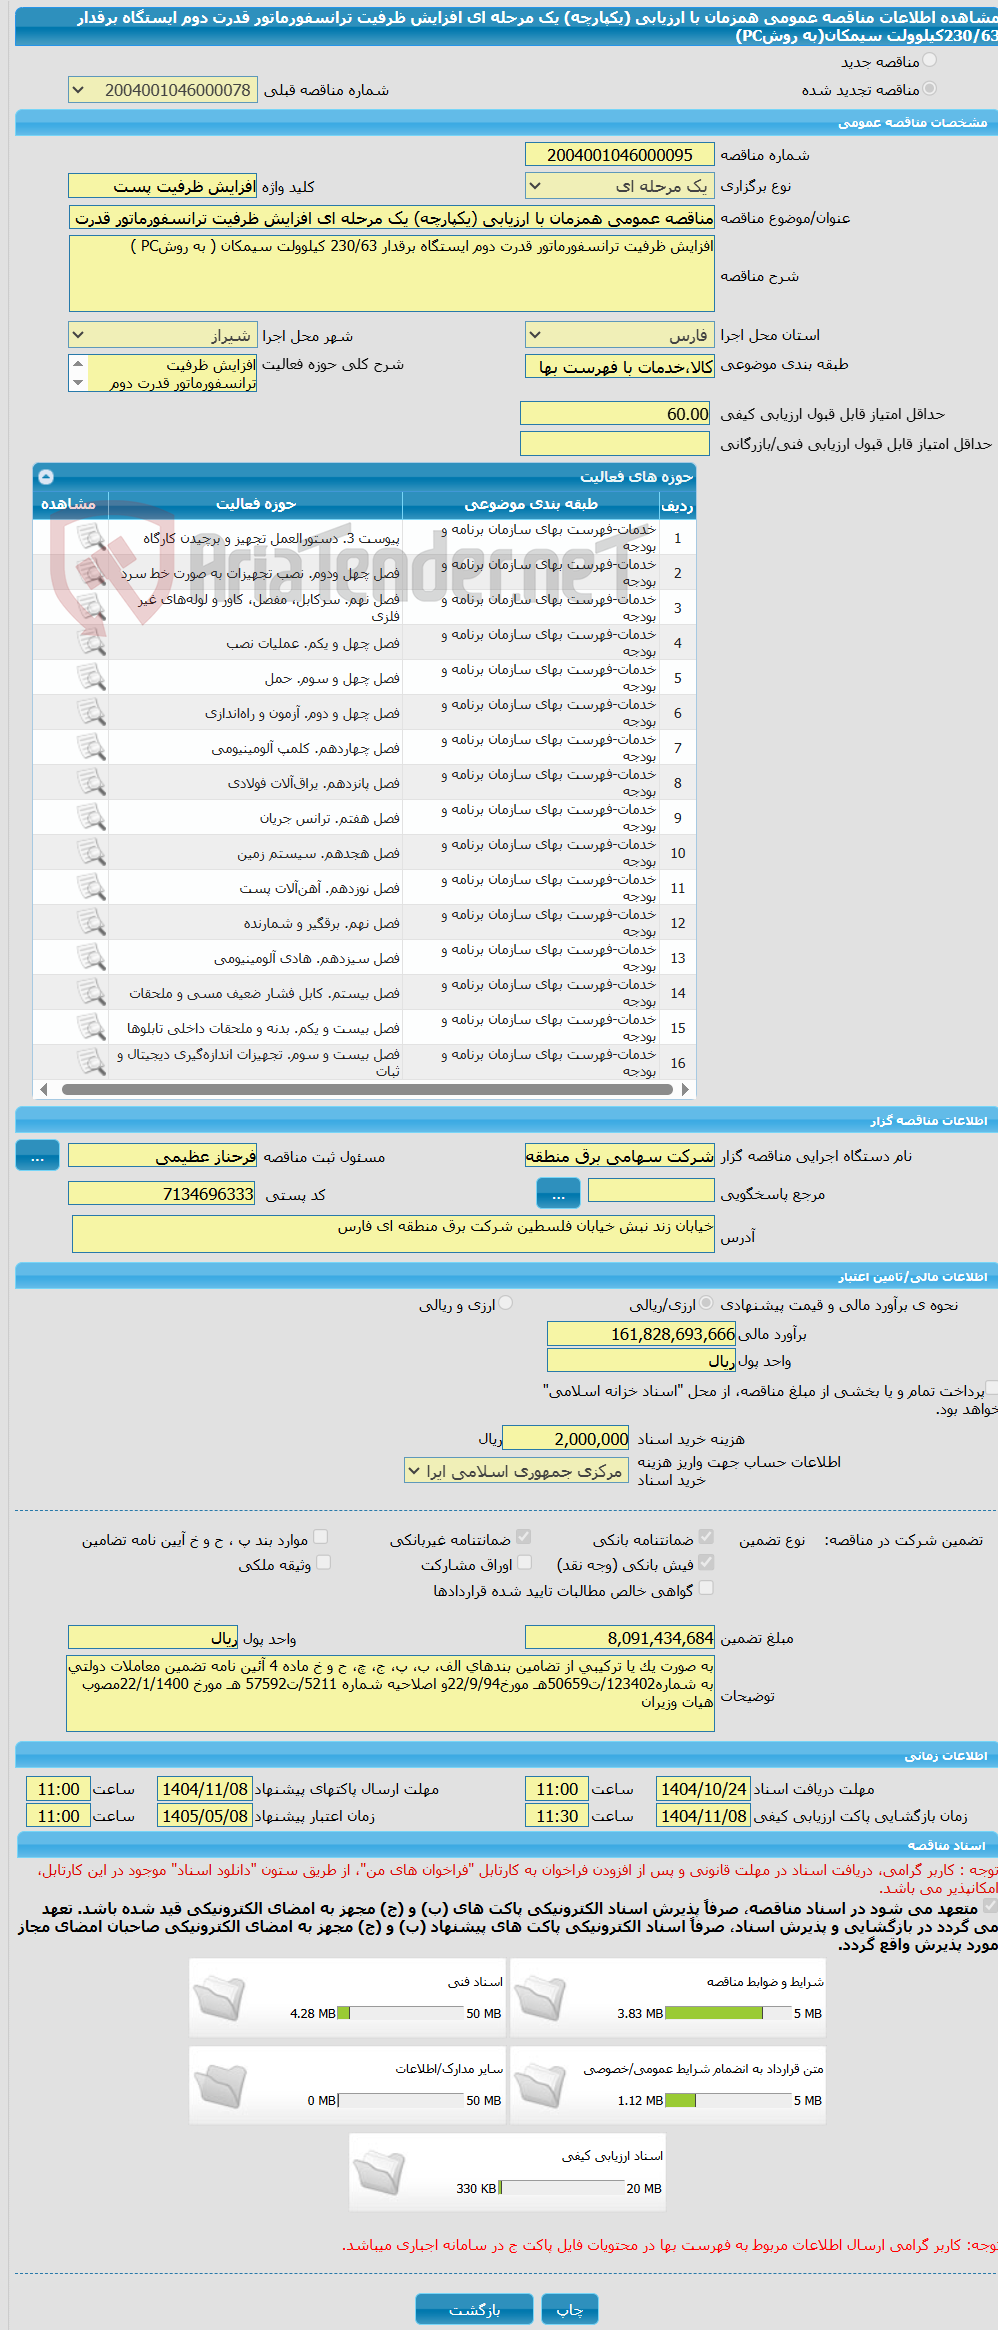Open متن قرارداد folder icon
The width and height of the screenshot is (998, 2330).
coord(540,2086)
